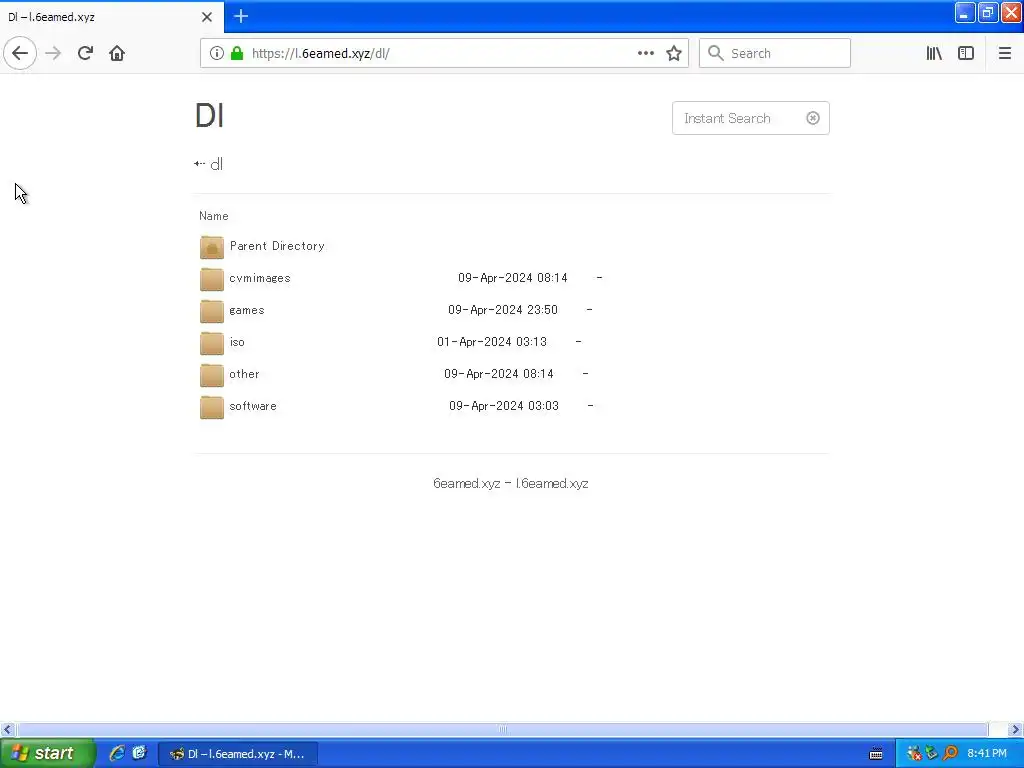Click the scrollbar right arrow
The image size is (1024, 768).
coord(1016,729)
